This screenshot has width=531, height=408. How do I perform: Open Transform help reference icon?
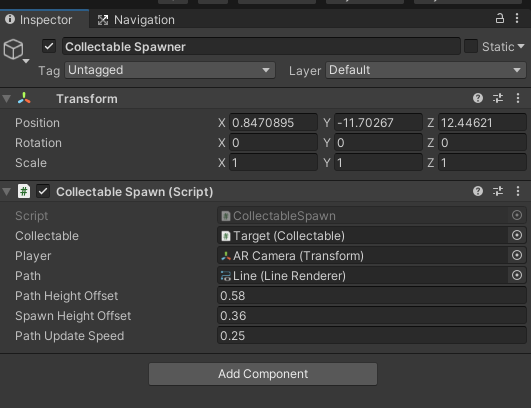478,98
